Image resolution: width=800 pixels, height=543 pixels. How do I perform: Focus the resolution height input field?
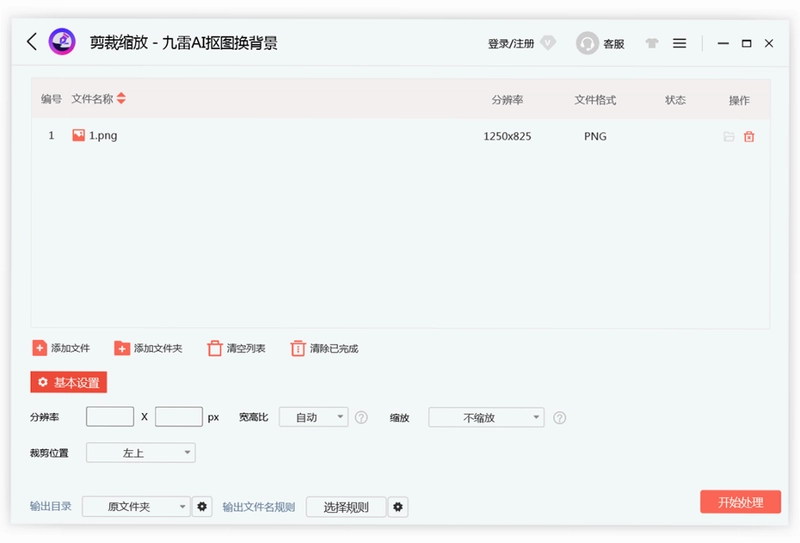click(179, 416)
